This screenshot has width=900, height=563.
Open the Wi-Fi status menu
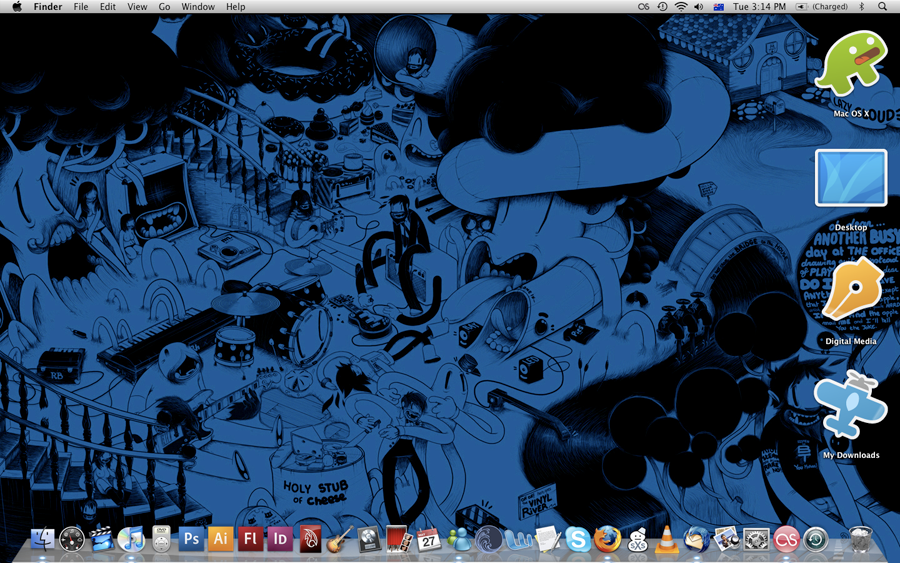point(681,6)
